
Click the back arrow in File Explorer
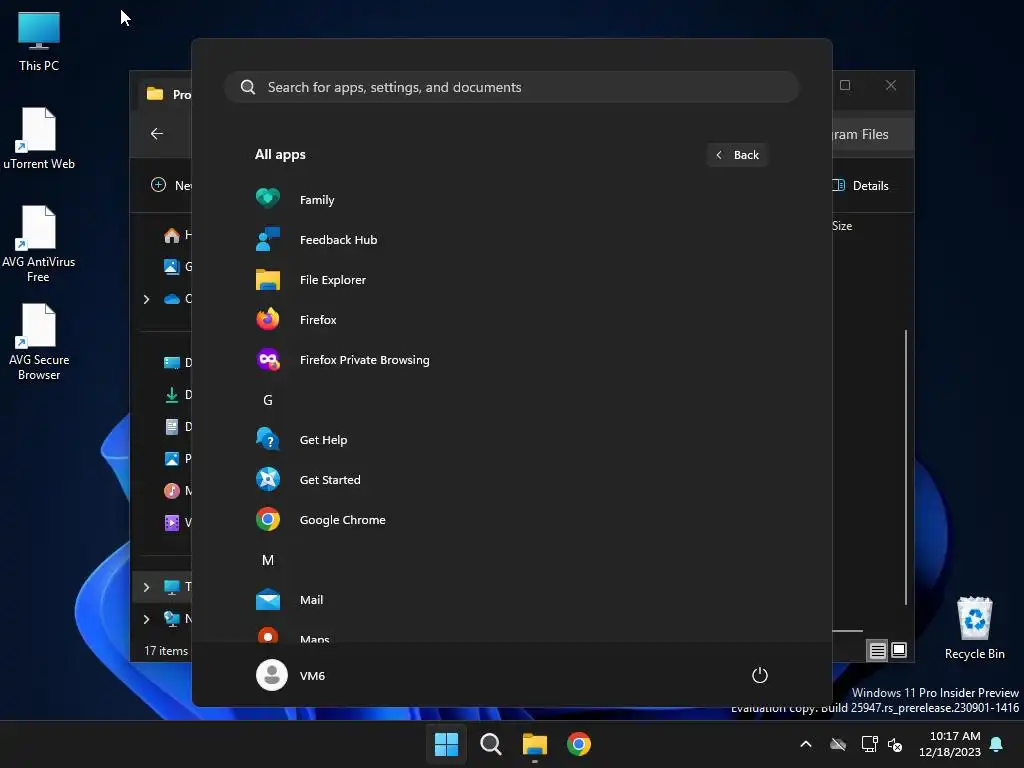(157, 133)
